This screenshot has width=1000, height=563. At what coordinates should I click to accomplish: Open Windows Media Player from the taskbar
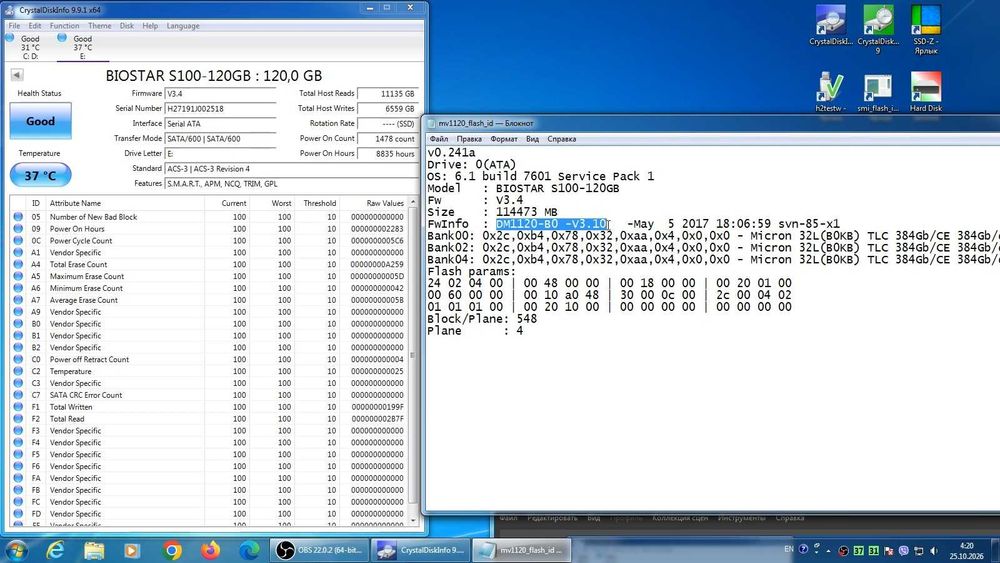click(x=132, y=550)
